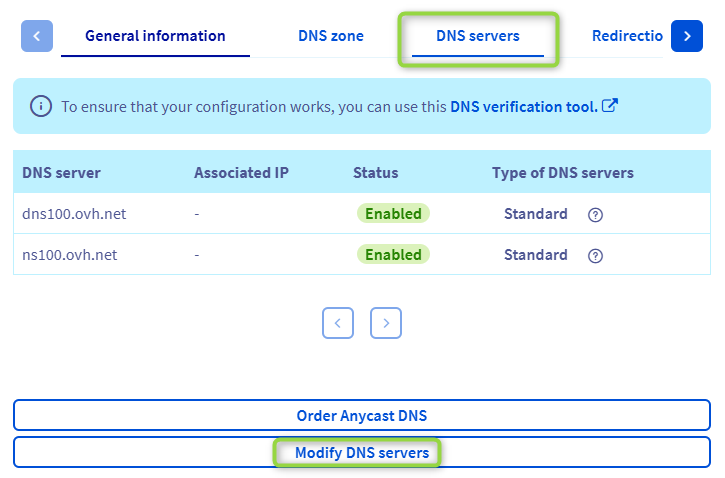Switch to the General information tab
Image resolution: width=725 pixels, height=478 pixels.
click(155, 36)
